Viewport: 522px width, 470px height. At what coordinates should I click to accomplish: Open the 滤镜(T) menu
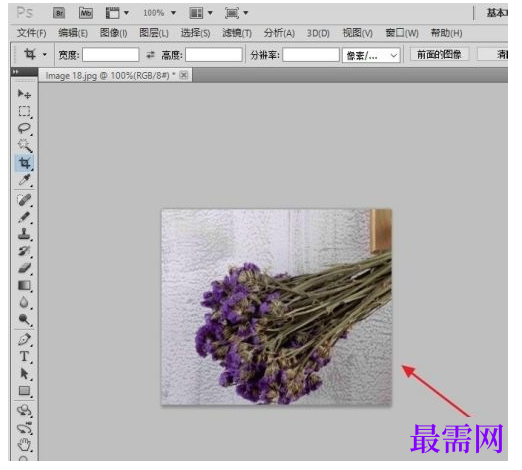pos(237,33)
